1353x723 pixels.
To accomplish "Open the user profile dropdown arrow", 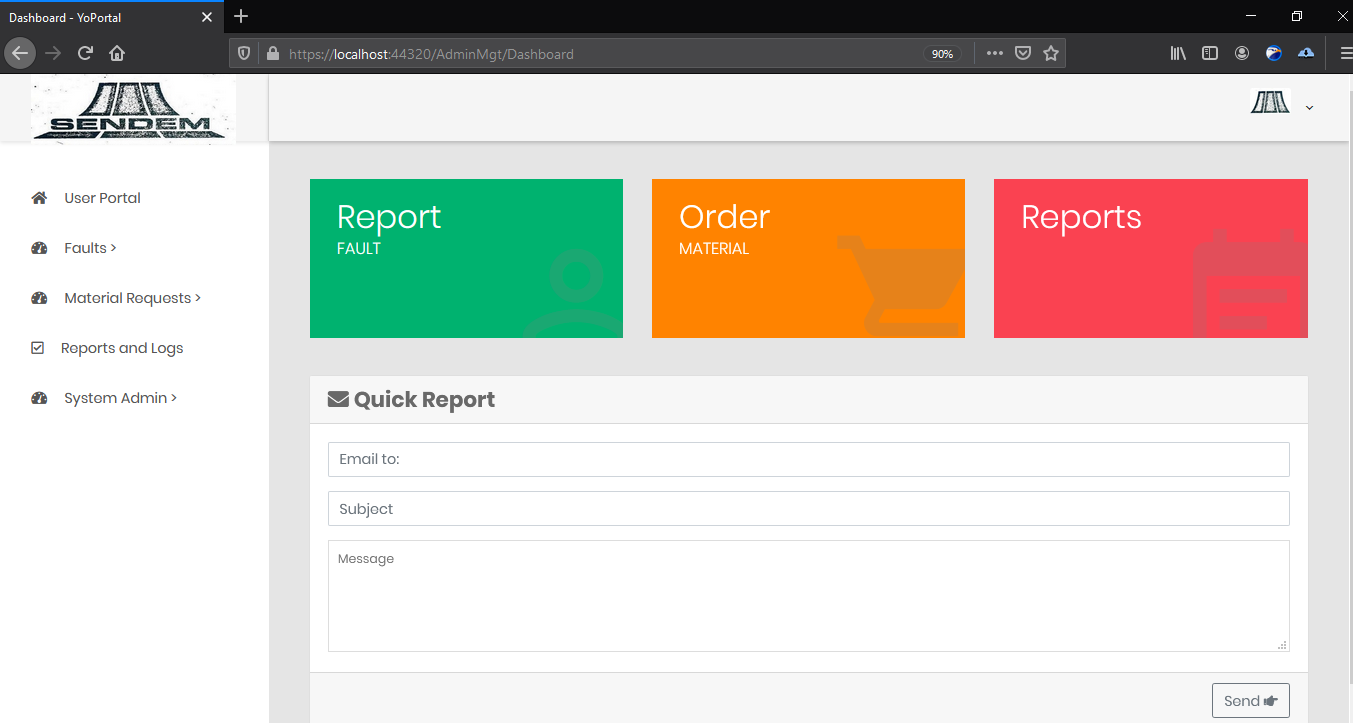I will click(1309, 108).
